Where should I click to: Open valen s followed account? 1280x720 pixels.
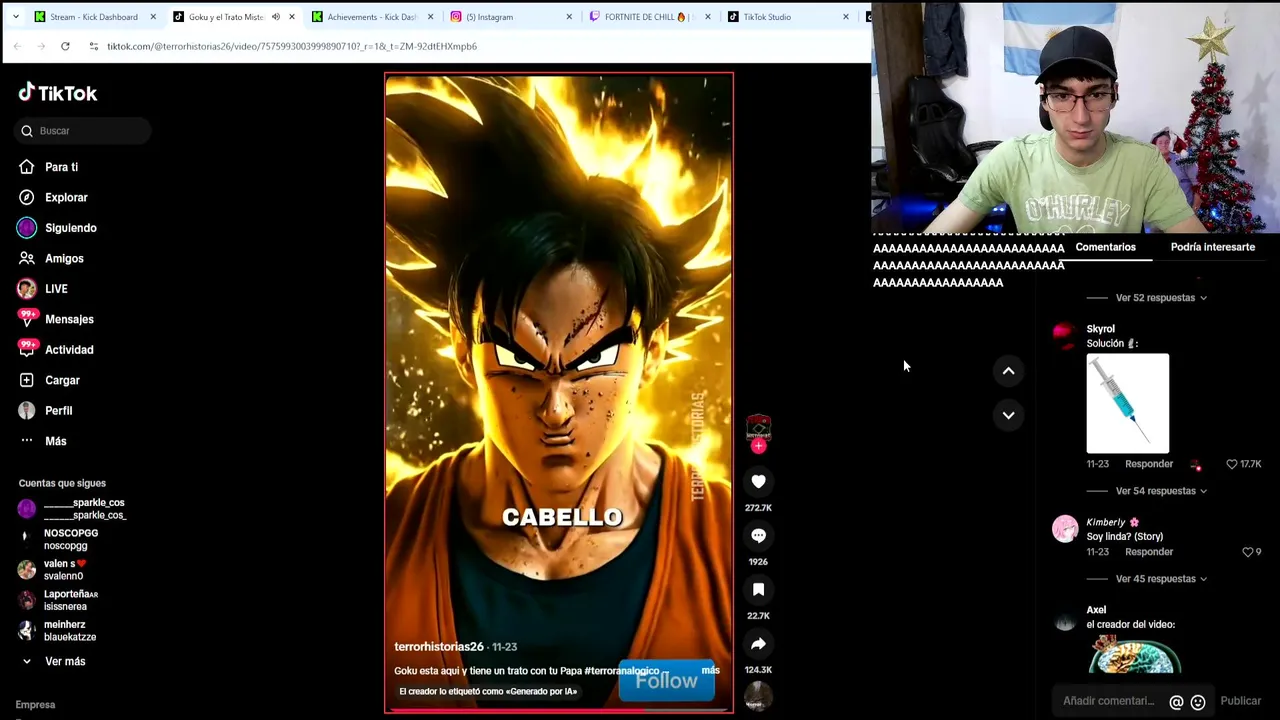coord(62,570)
